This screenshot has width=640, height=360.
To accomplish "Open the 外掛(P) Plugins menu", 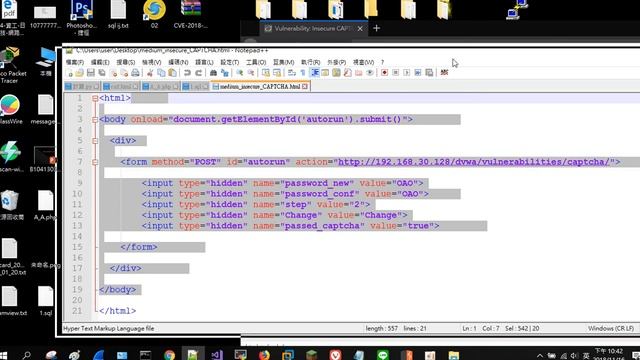I will (336, 62).
